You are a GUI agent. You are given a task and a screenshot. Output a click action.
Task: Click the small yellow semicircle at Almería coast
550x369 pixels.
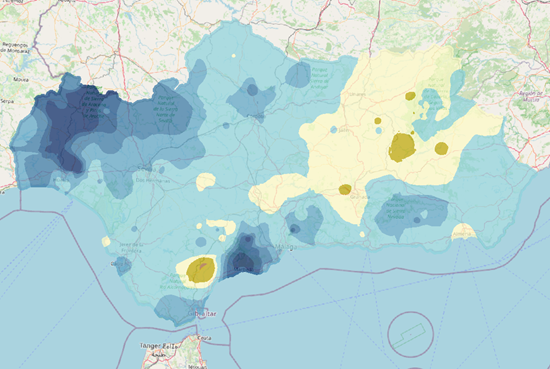pyautogui.click(x=464, y=232)
